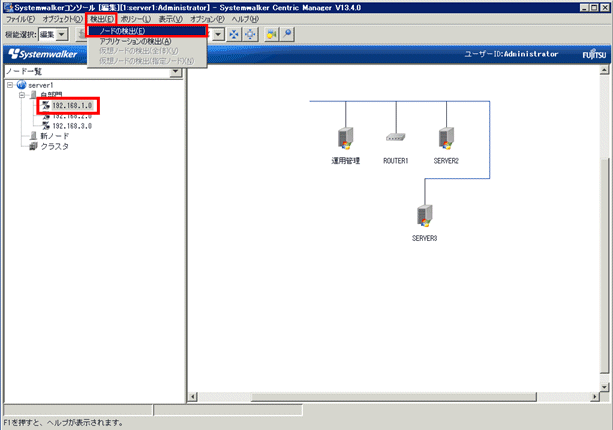Collapse the server1 tree node
This screenshot has width=613, height=430.
point(9,85)
